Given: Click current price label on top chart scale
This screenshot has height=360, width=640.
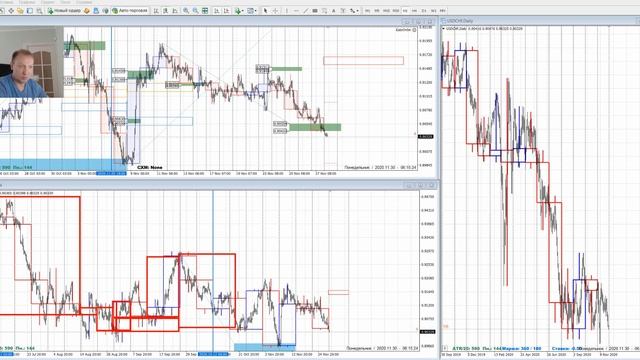Looking at the screenshot, I should tap(426, 136).
